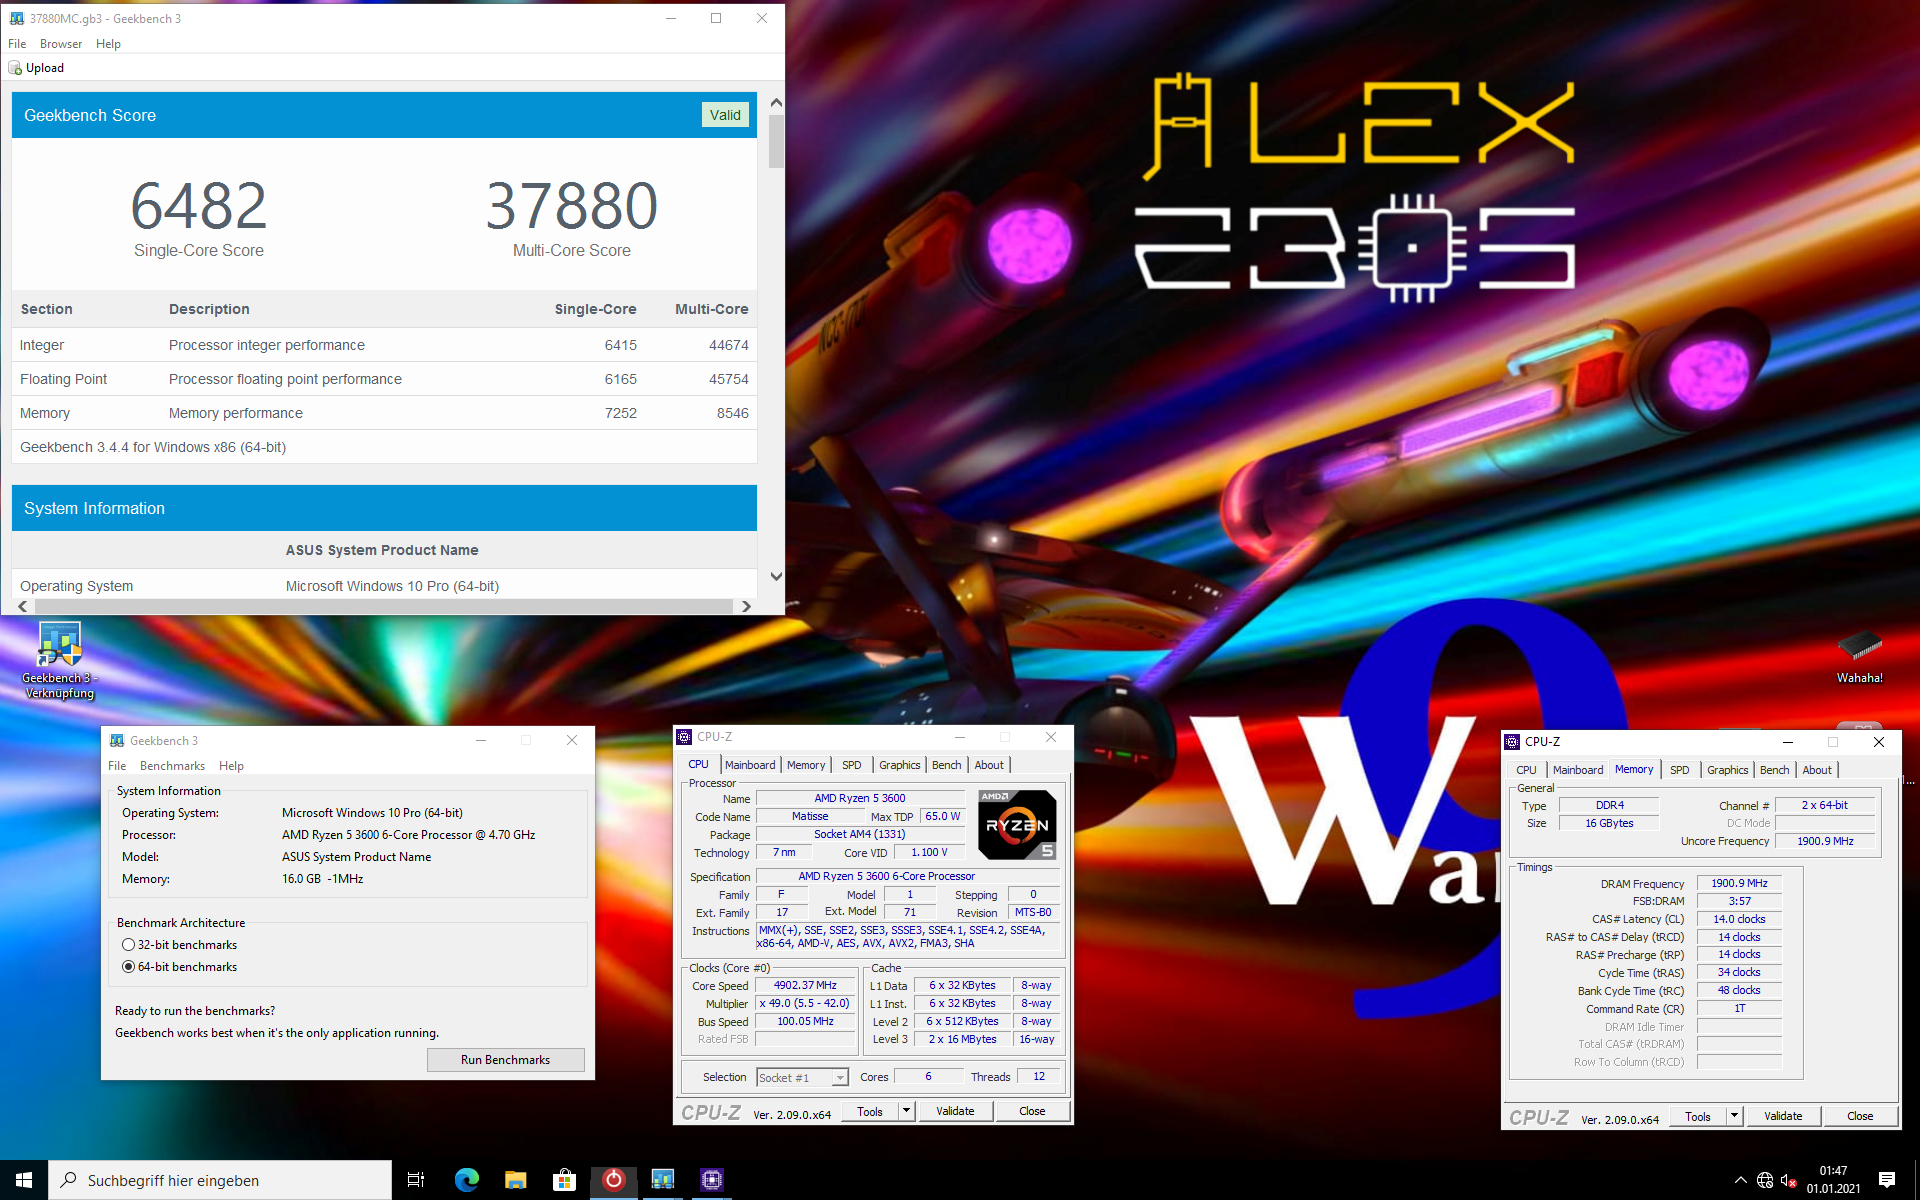Click the CPU-Z CPU window title icon
The height and width of the screenshot is (1200, 1920).
[x=684, y=737]
